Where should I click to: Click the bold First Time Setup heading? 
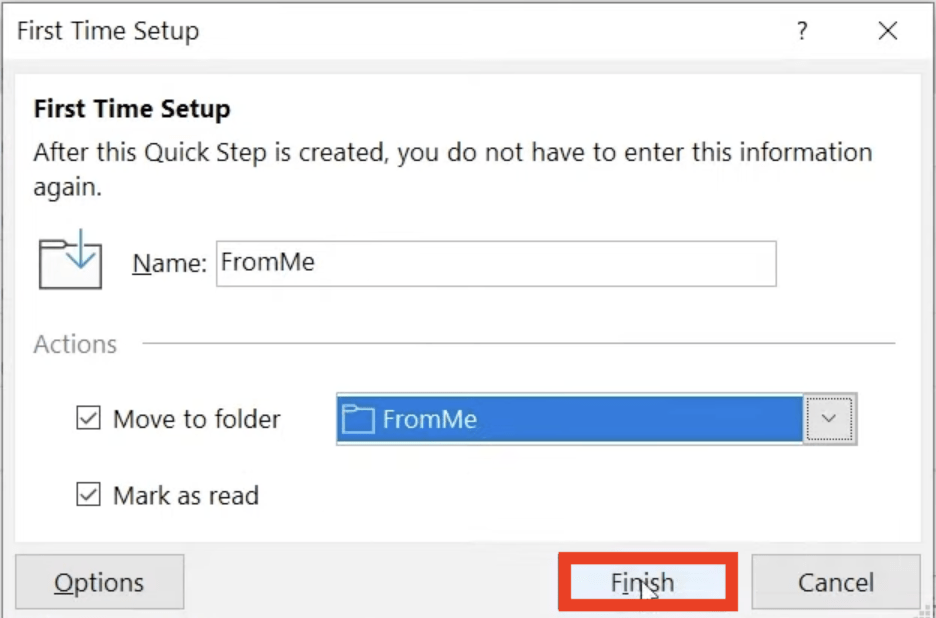point(132,110)
